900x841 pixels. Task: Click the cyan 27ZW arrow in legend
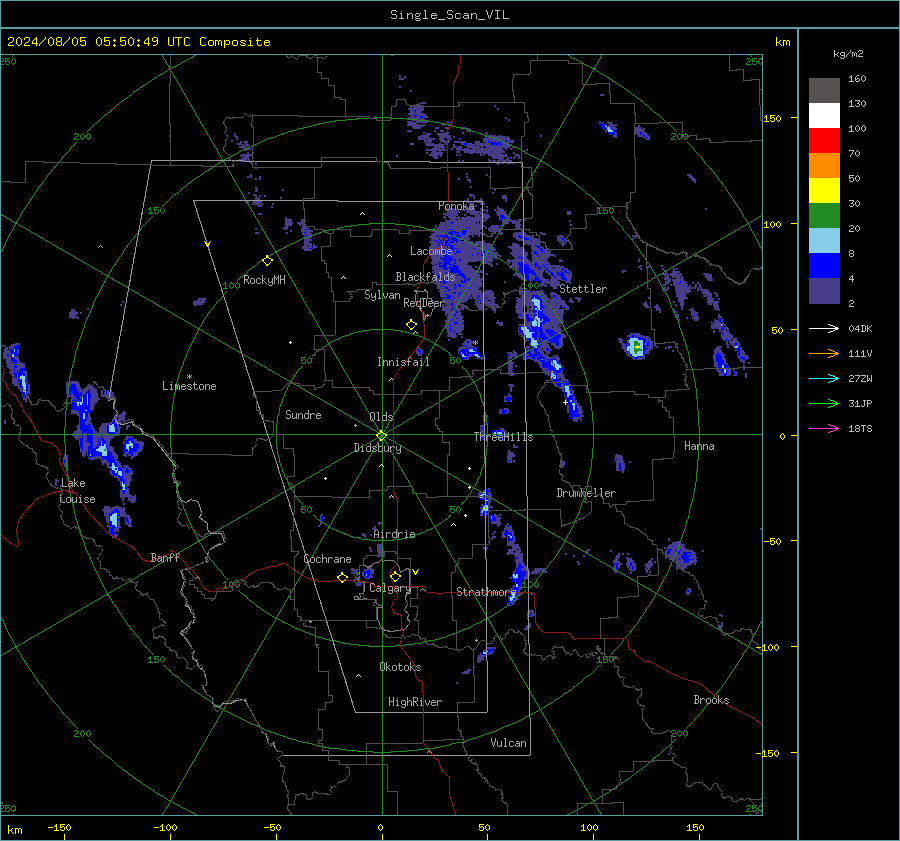824,379
